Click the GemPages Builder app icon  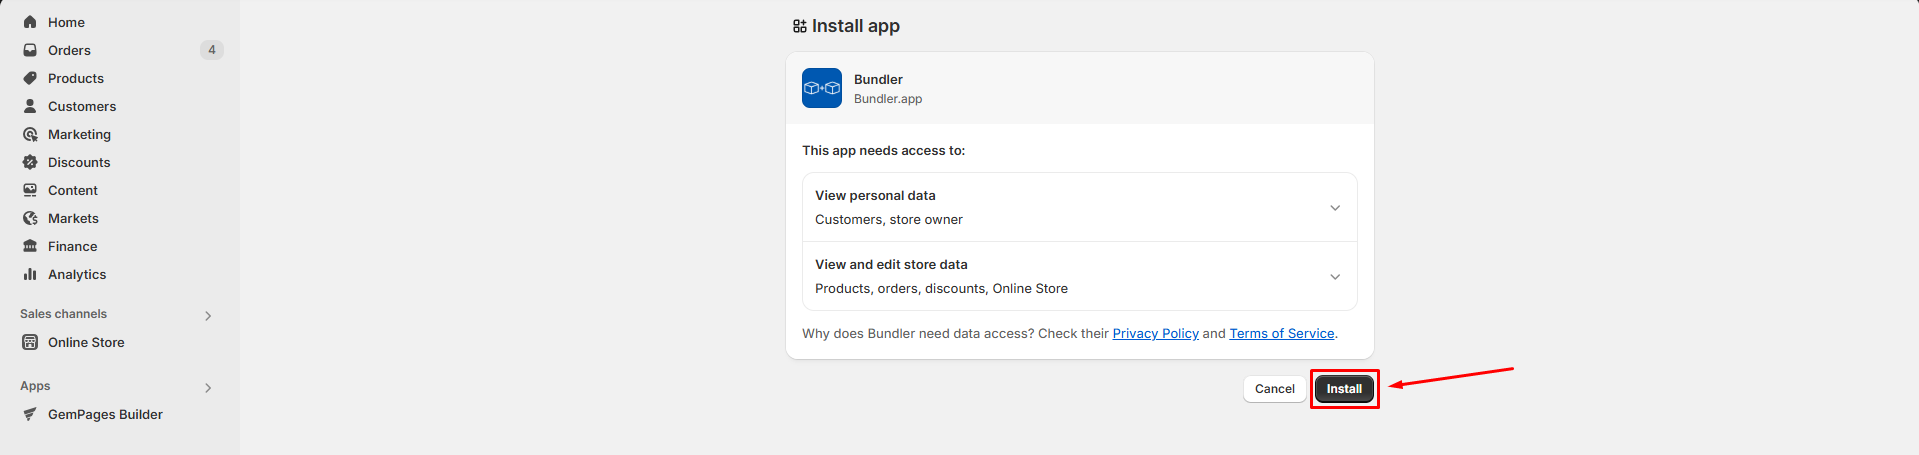click(30, 414)
